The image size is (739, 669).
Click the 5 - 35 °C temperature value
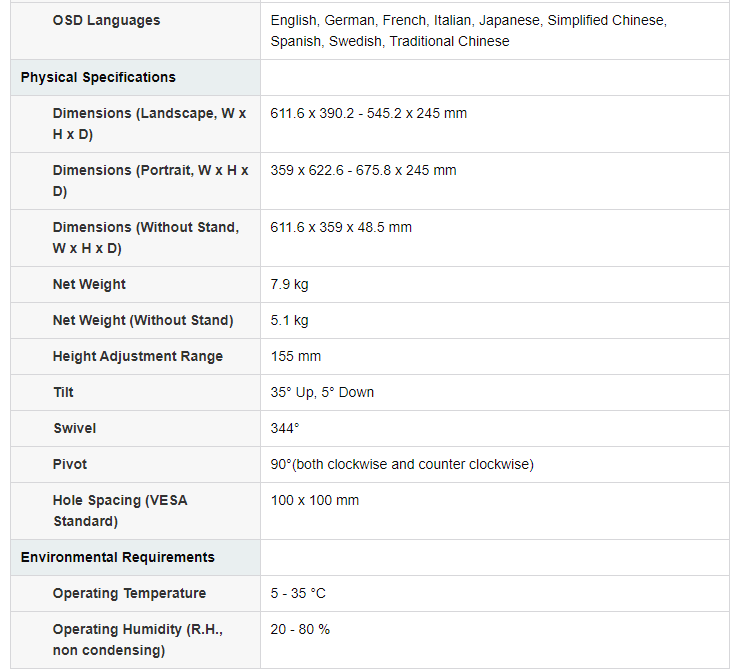298,593
